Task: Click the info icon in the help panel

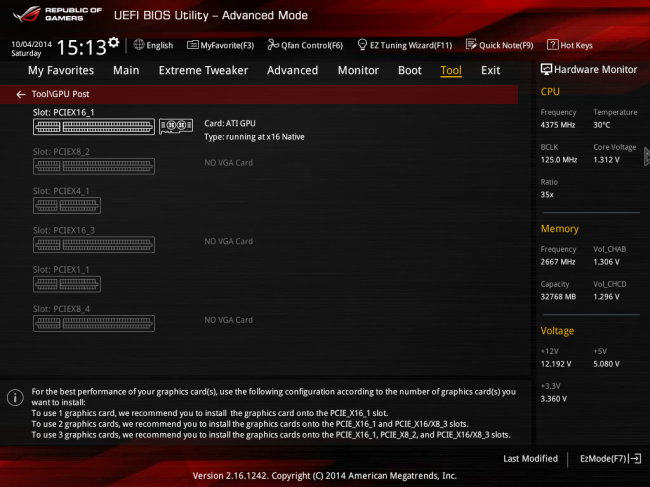Action: (x=15, y=398)
